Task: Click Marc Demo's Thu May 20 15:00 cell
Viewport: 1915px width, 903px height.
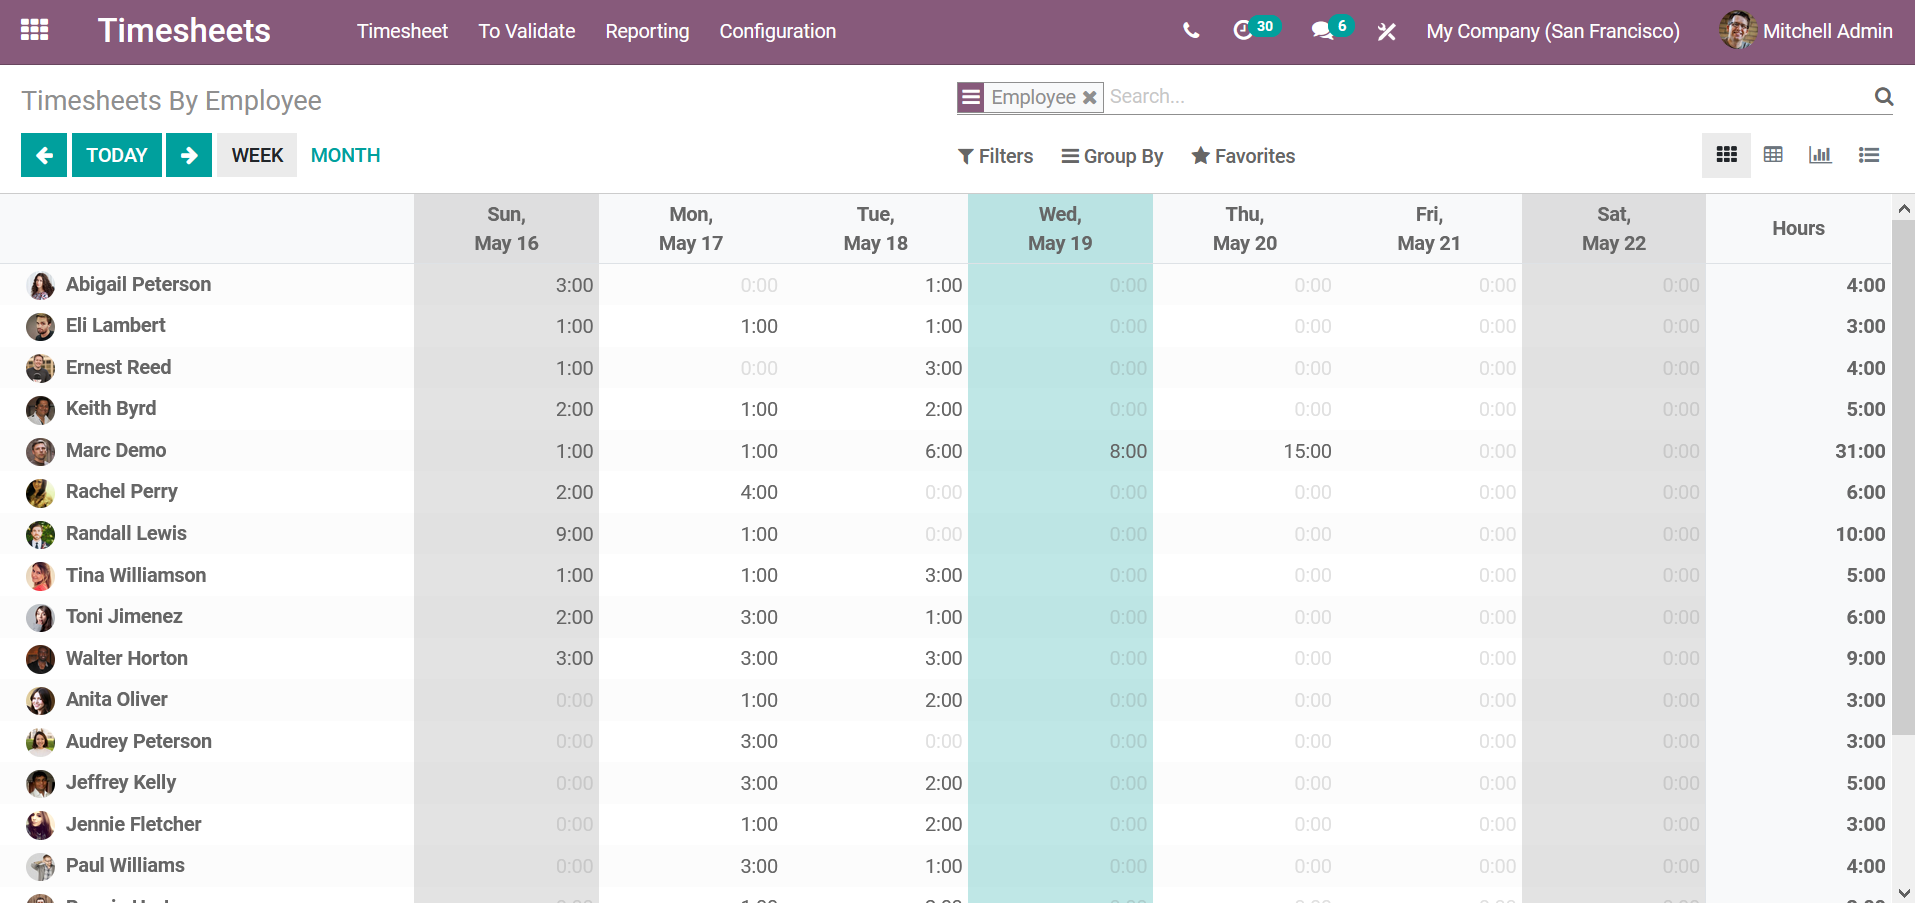Action: pyautogui.click(x=1245, y=451)
